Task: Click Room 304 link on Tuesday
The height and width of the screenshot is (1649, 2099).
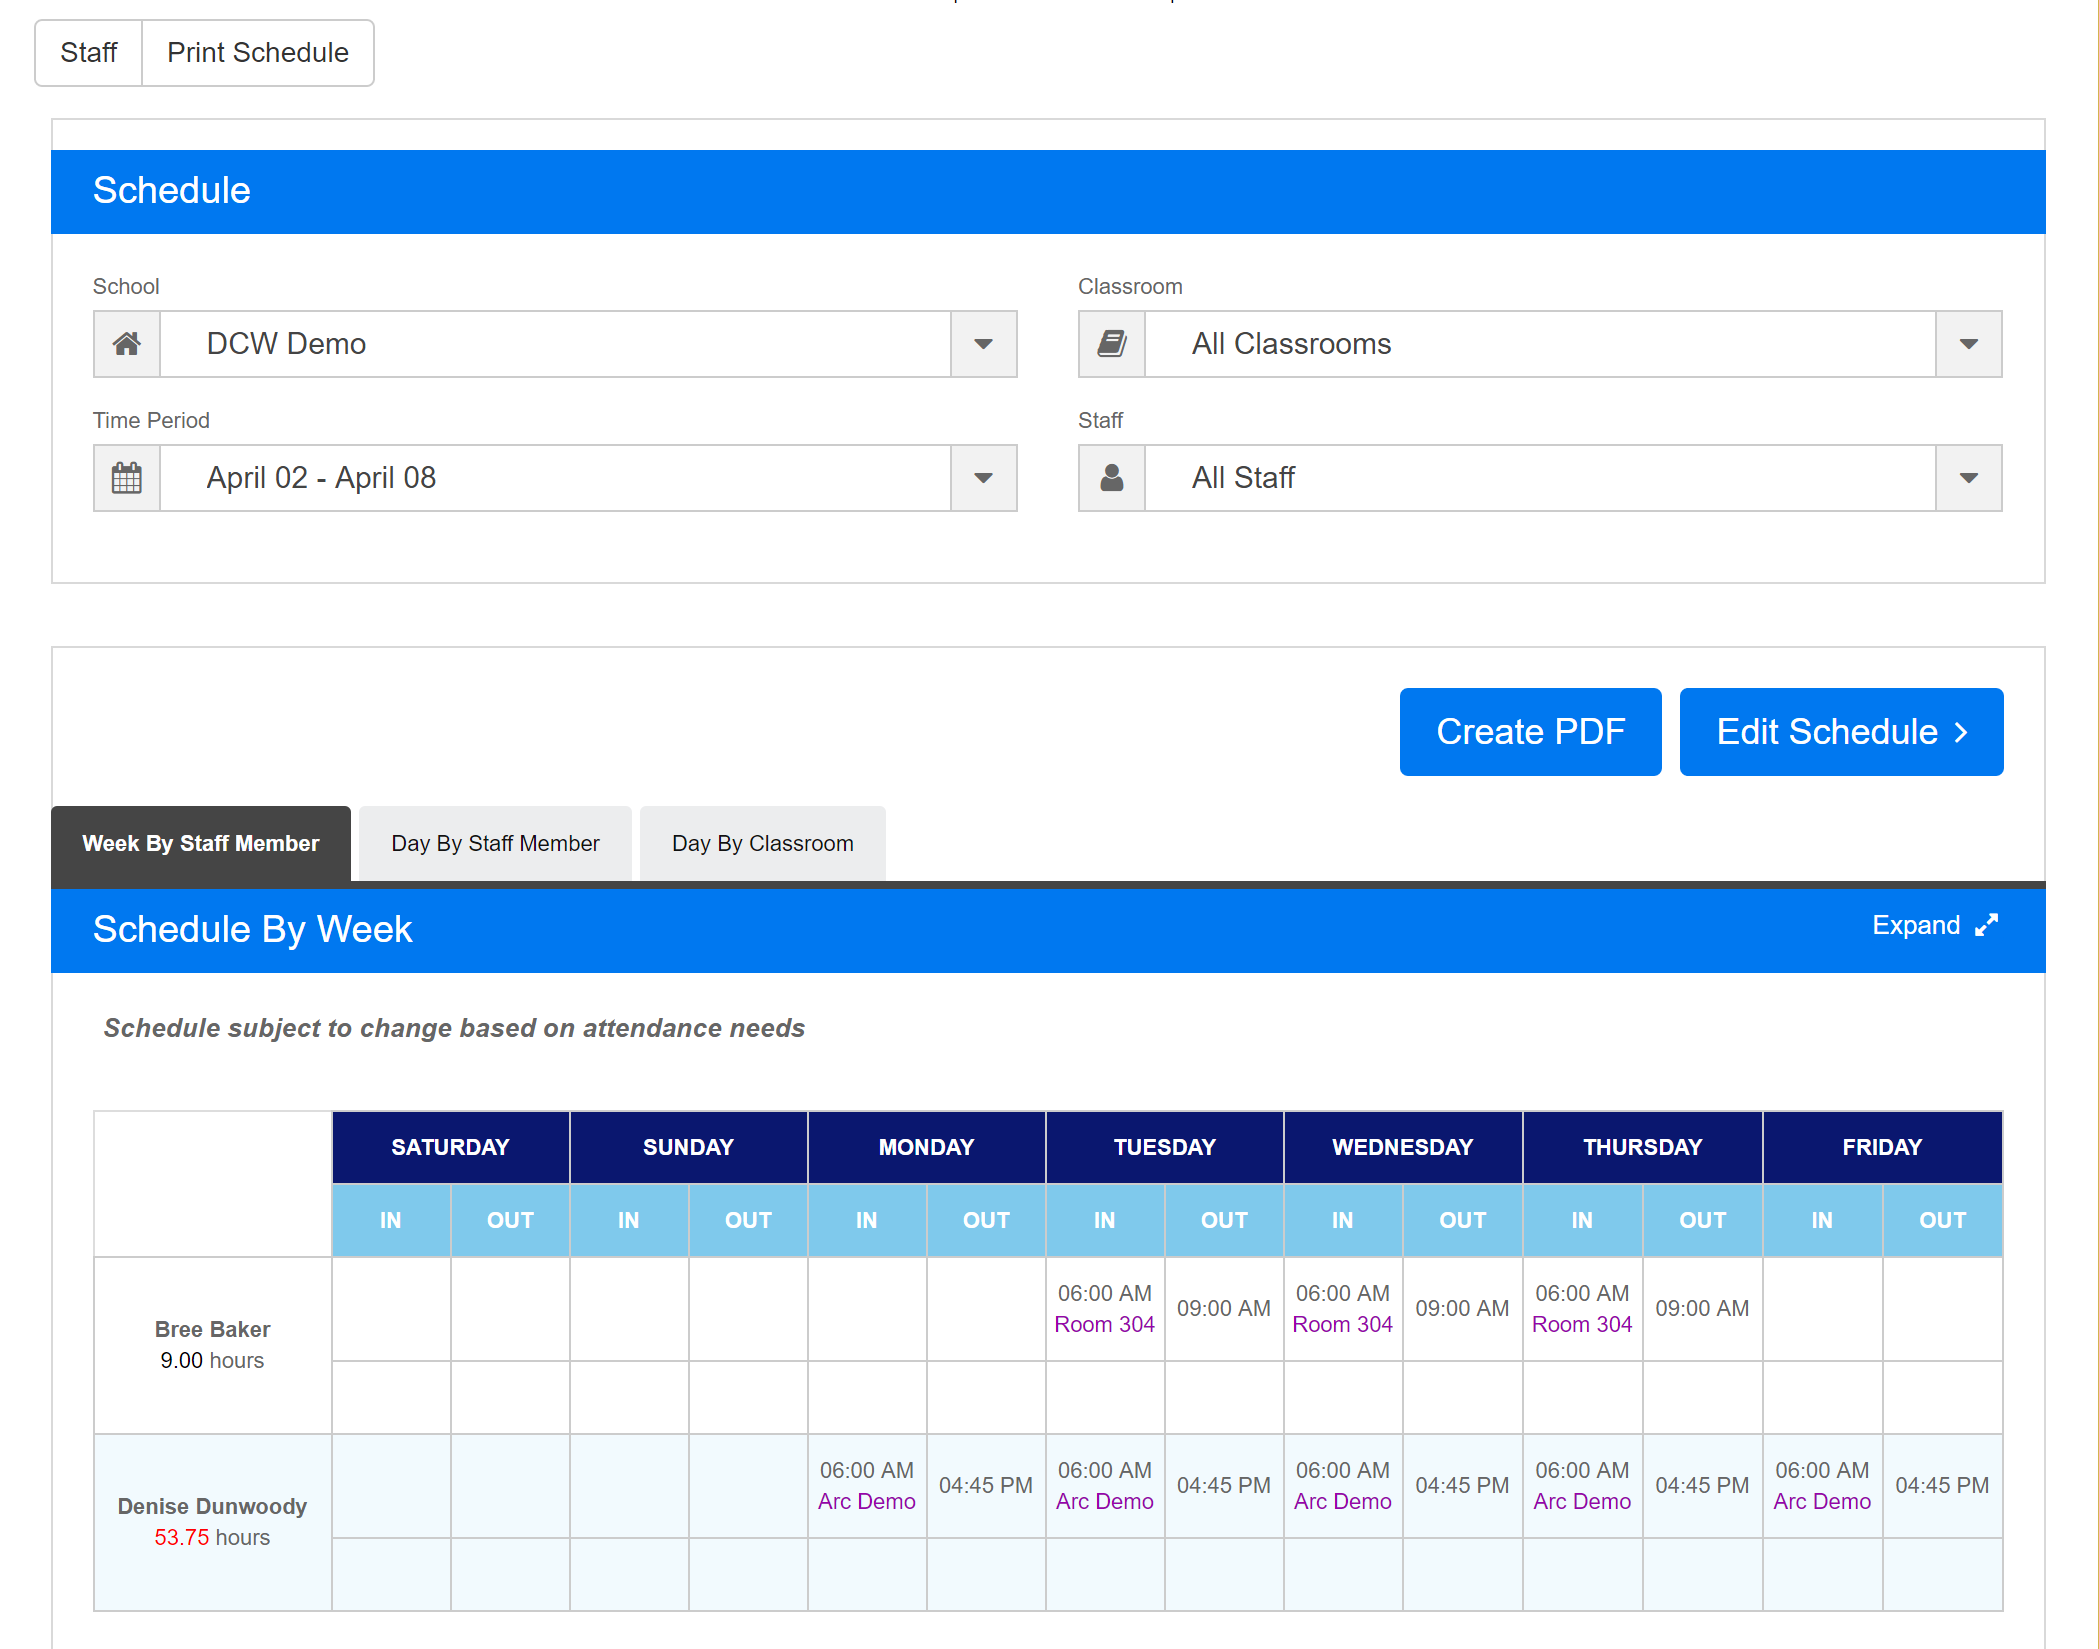Action: pyautogui.click(x=1104, y=1324)
